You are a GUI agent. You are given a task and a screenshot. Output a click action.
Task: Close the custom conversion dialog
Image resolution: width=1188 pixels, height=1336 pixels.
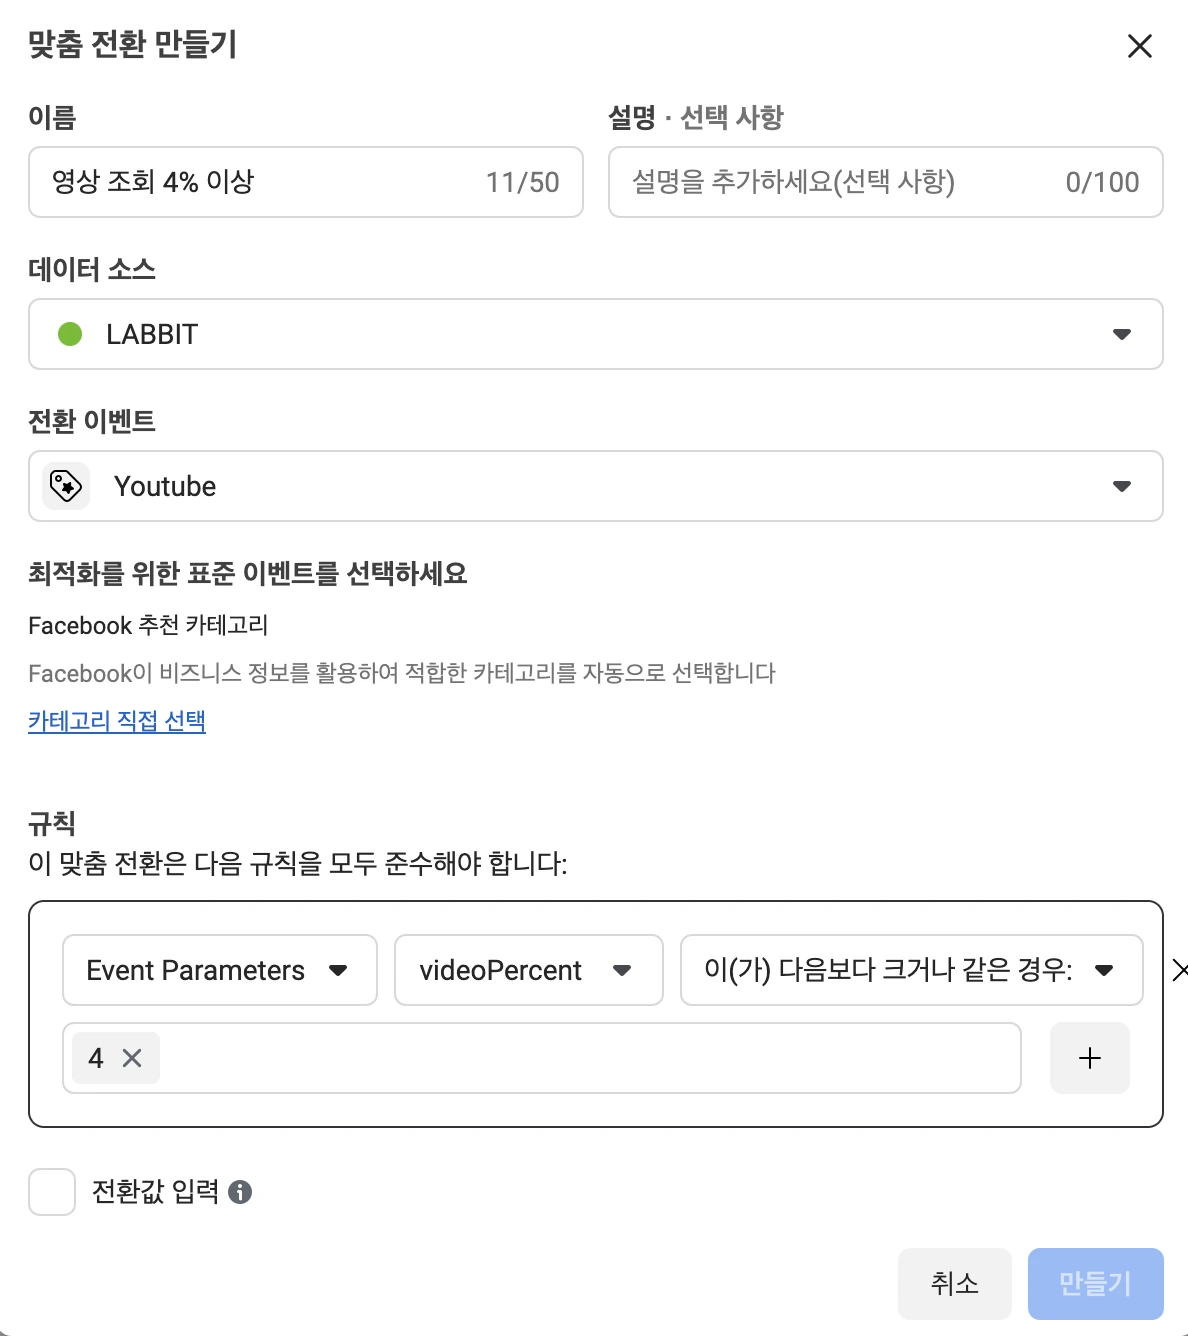pos(1140,46)
